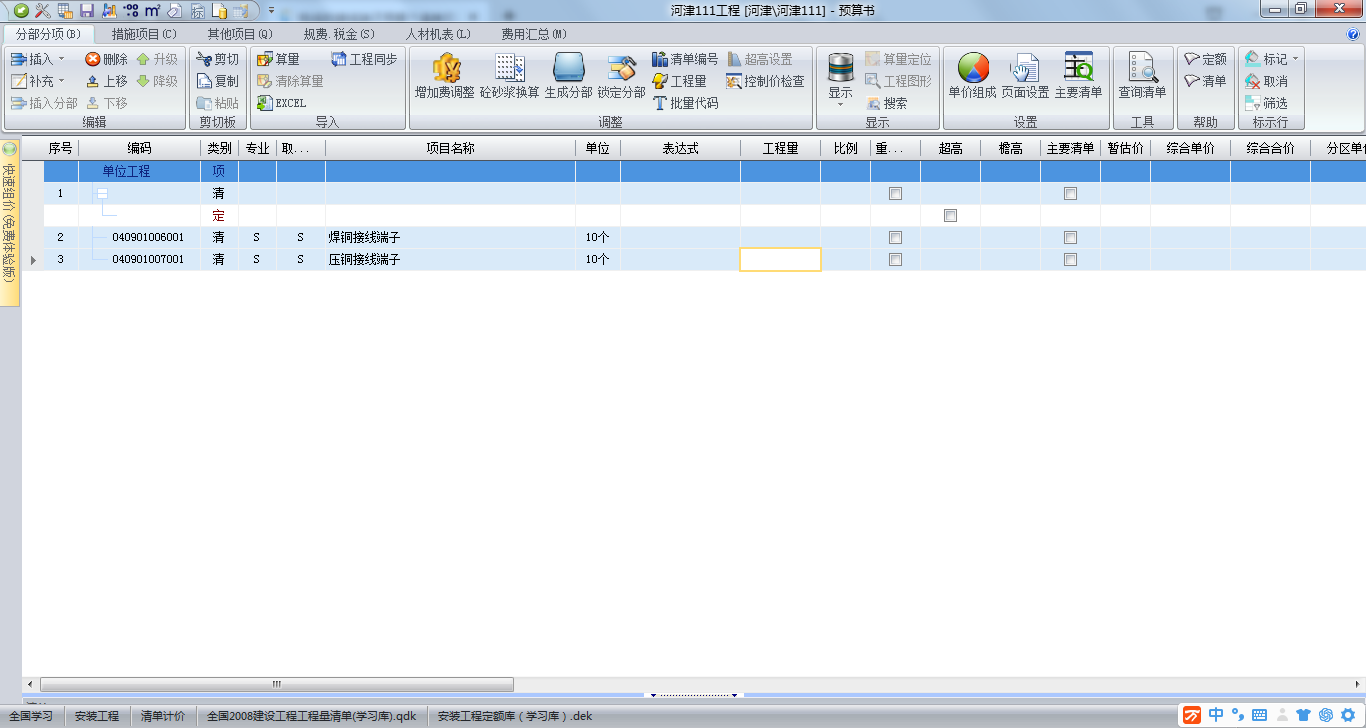Click the 筛选 filter button
The image size is (1366, 728).
pos(1266,103)
